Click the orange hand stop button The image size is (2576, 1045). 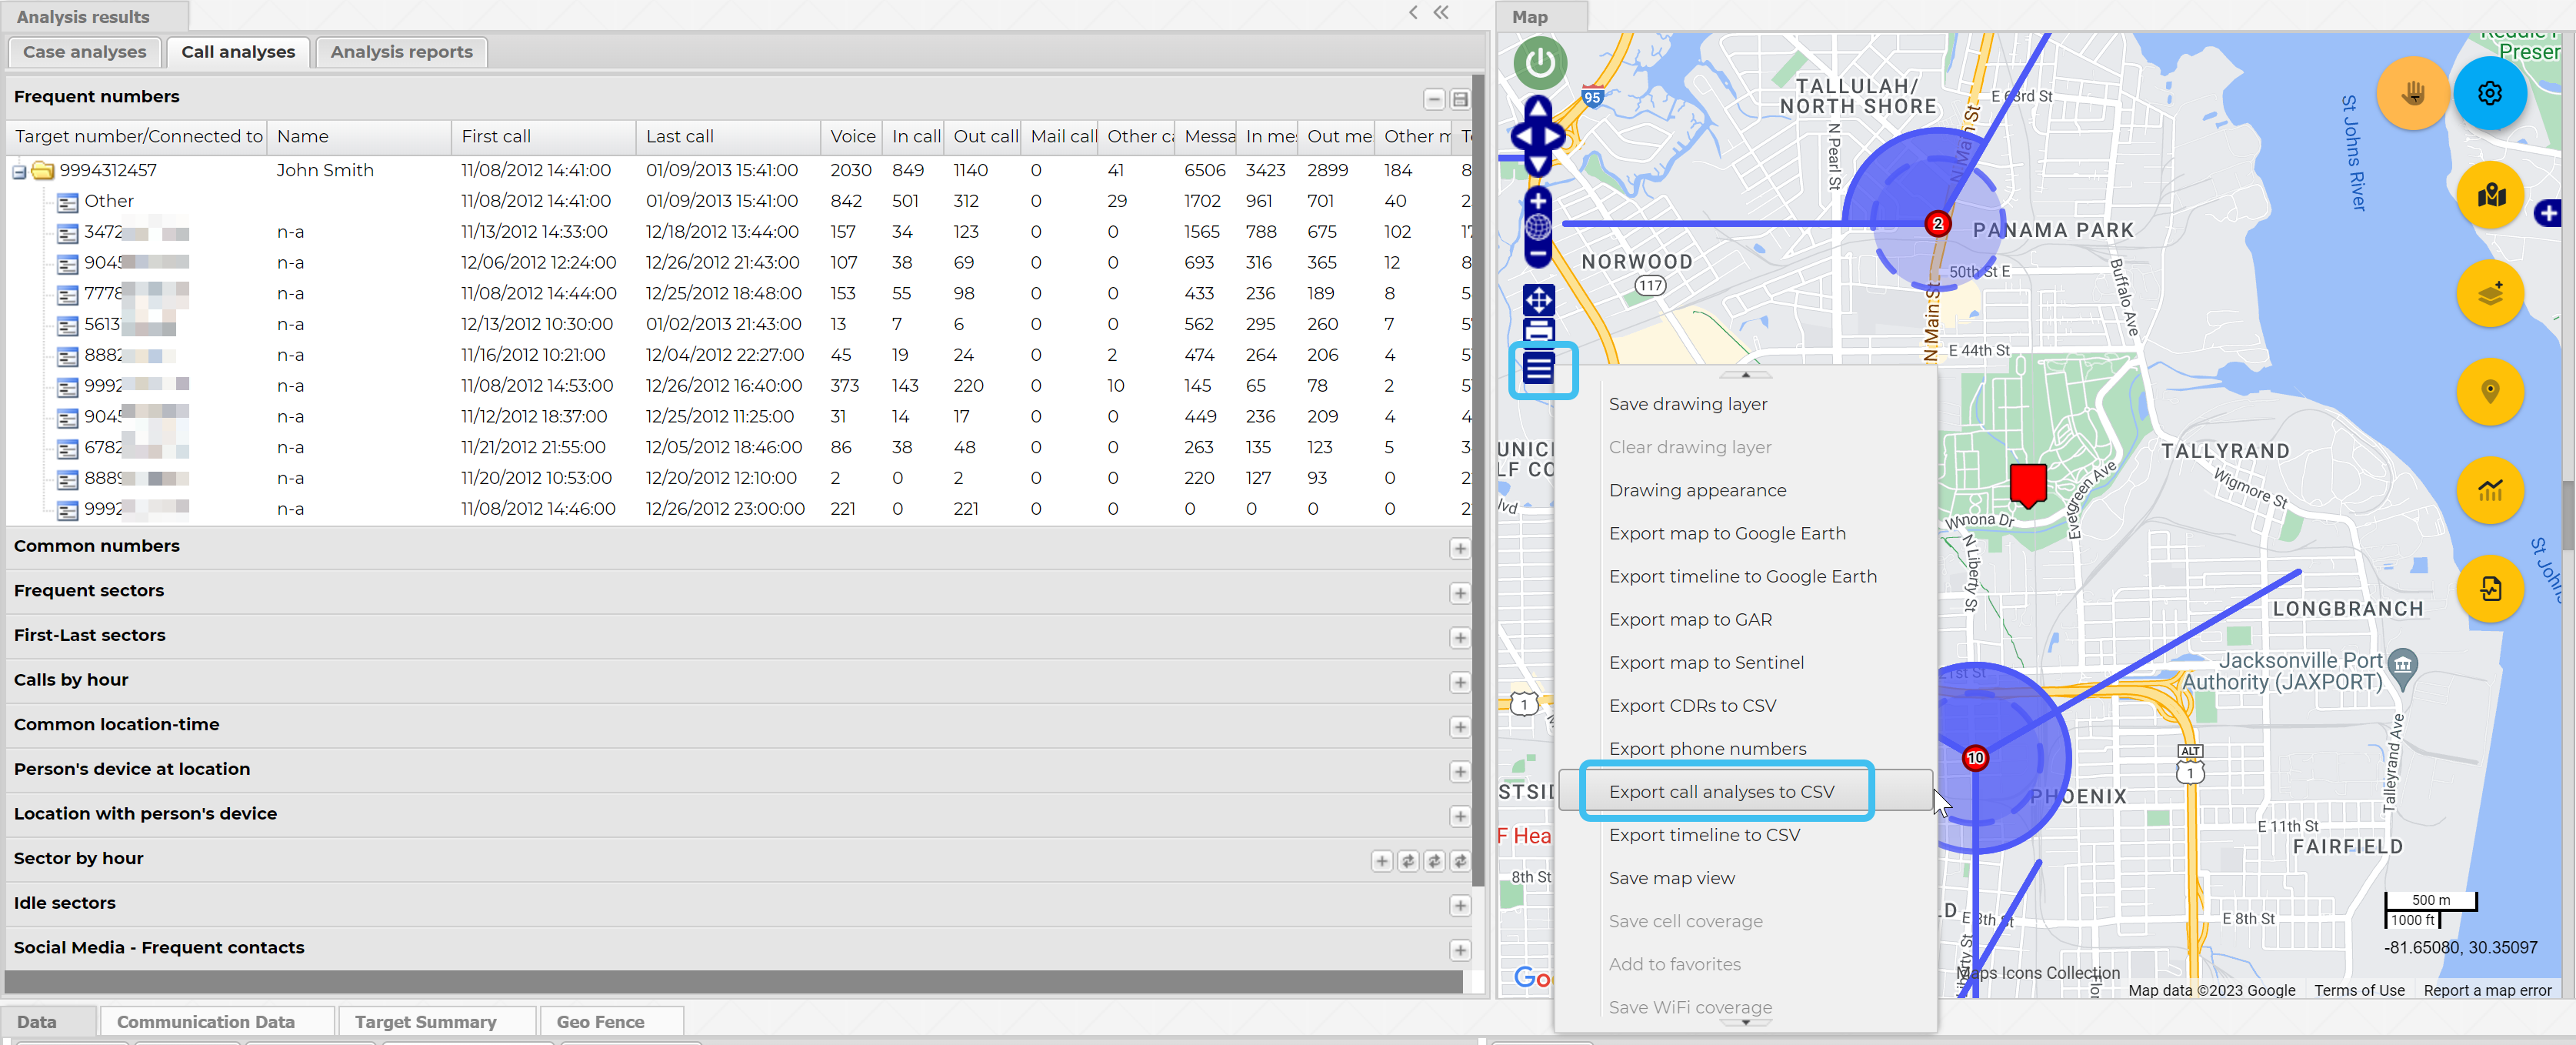pyautogui.click(x=2412, y=93)
